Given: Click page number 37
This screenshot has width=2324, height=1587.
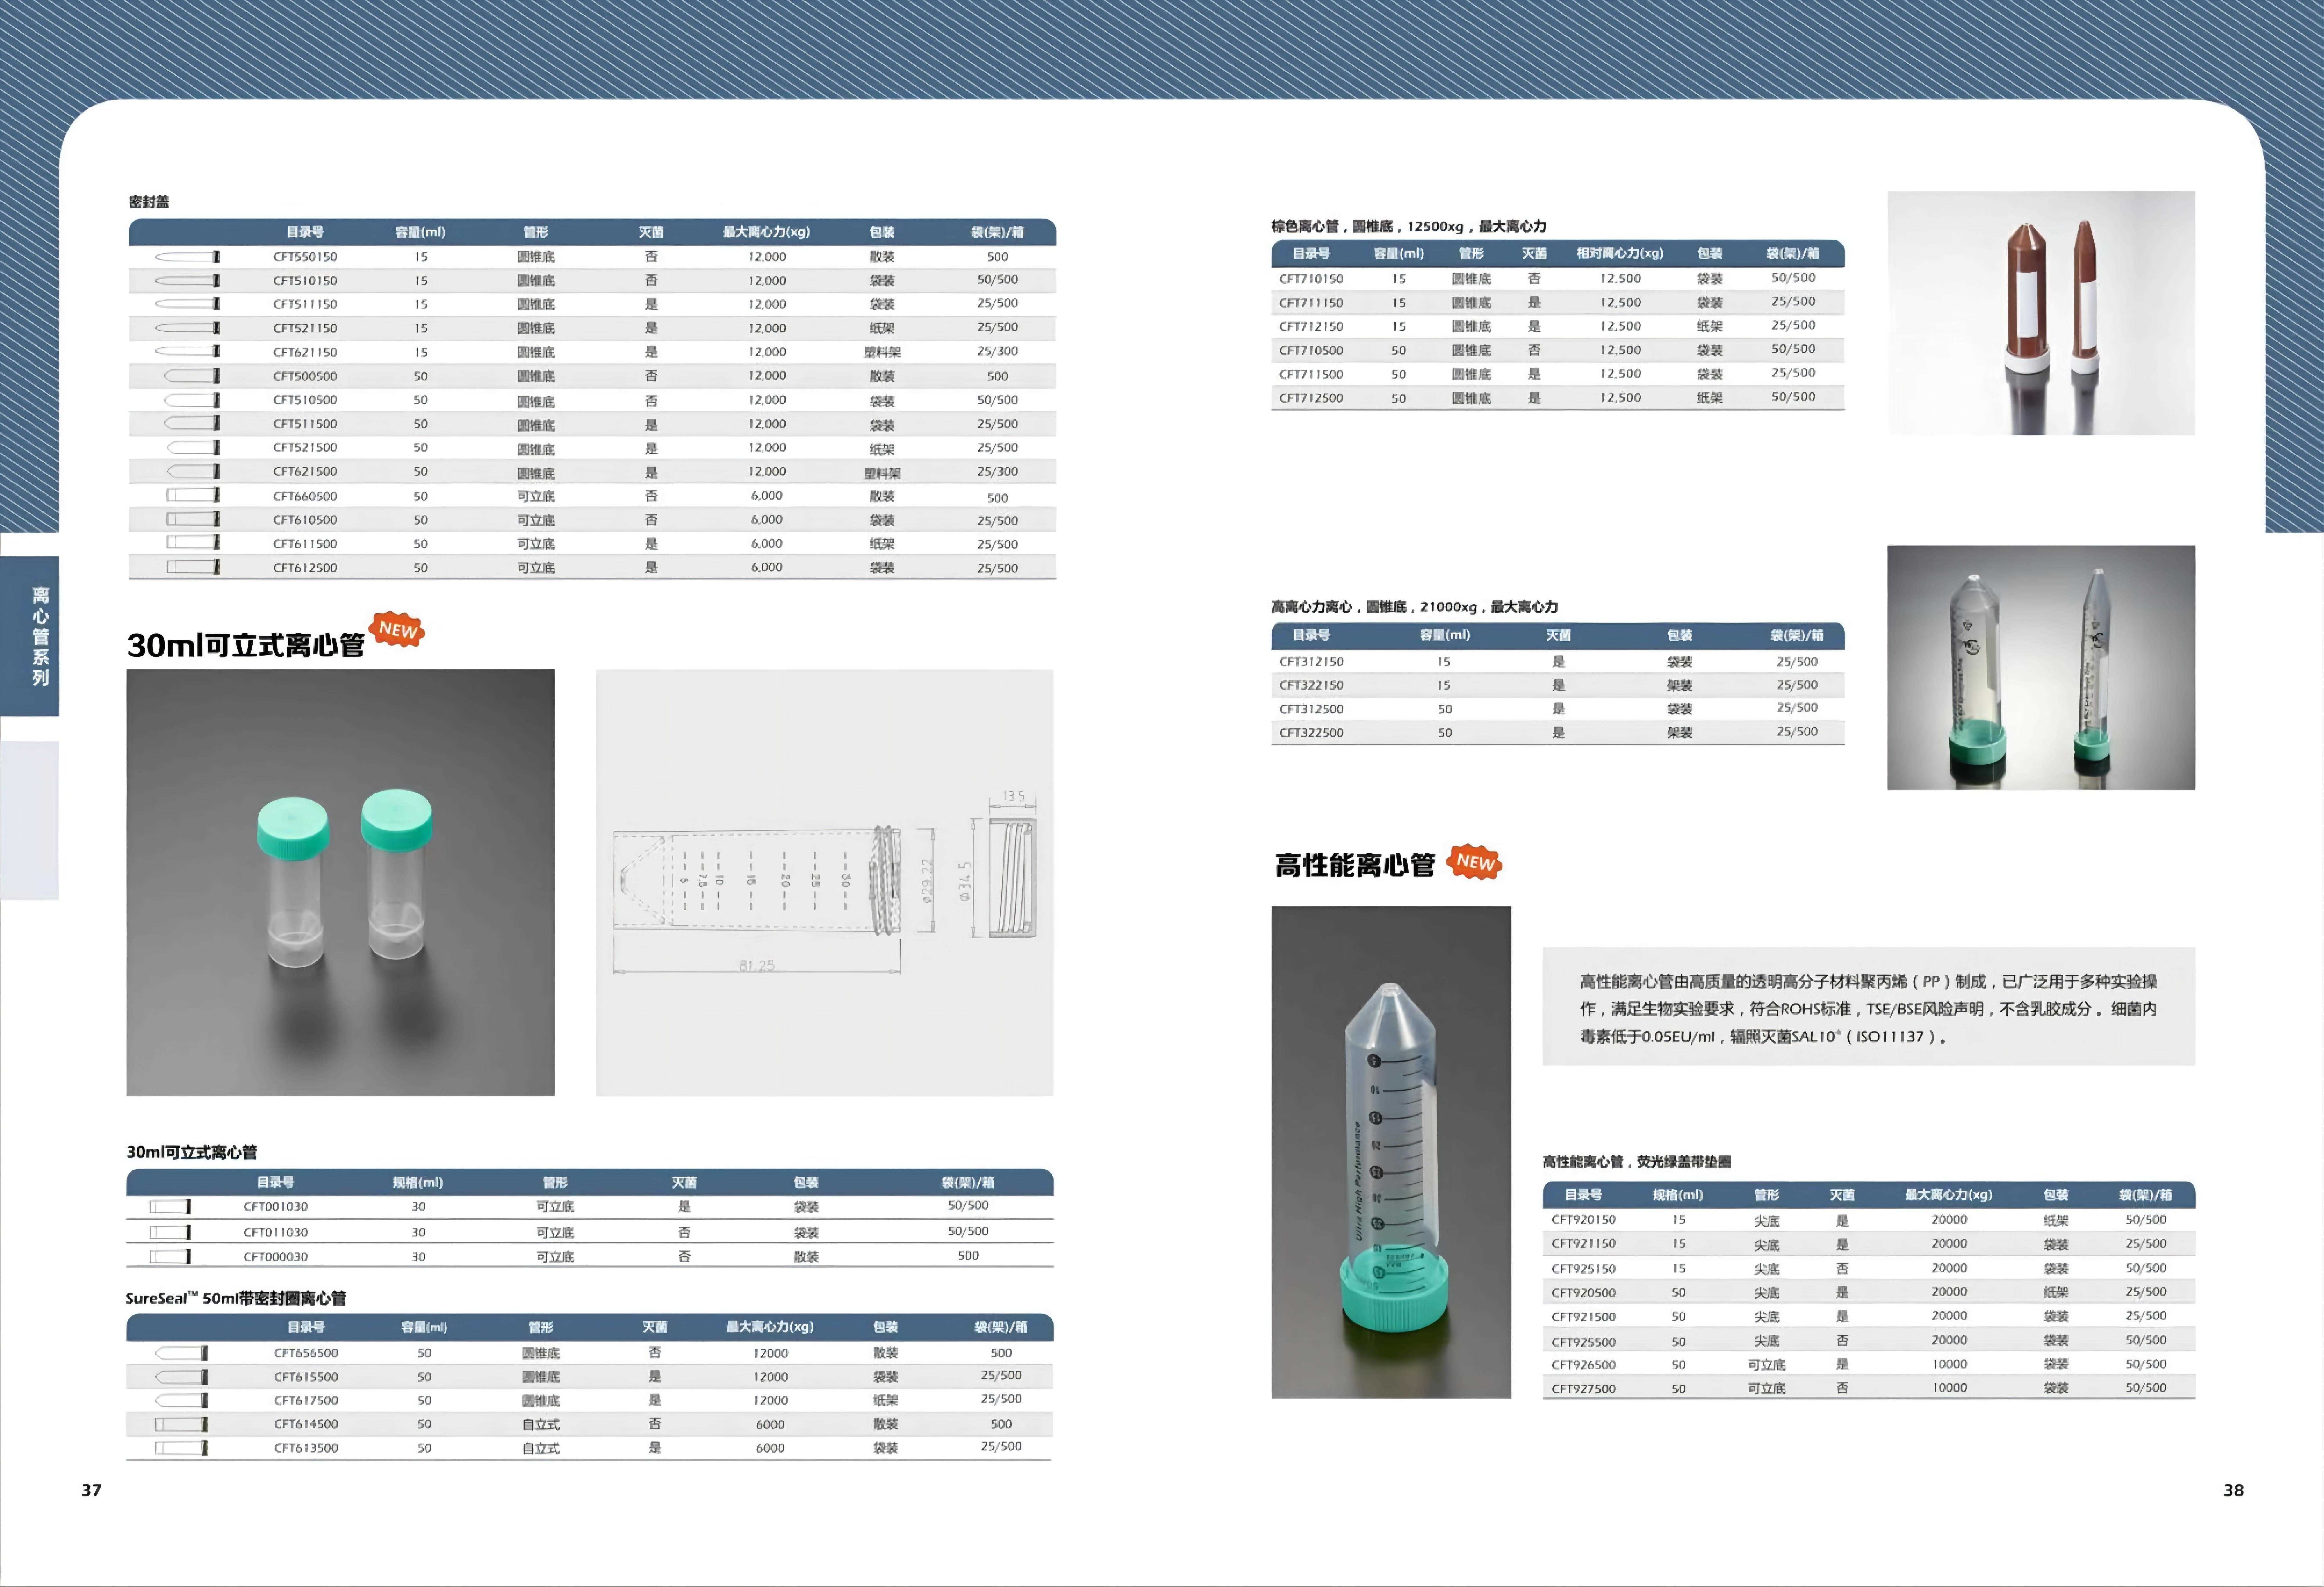Looking at the screenshot, I should pos(91,1490).
